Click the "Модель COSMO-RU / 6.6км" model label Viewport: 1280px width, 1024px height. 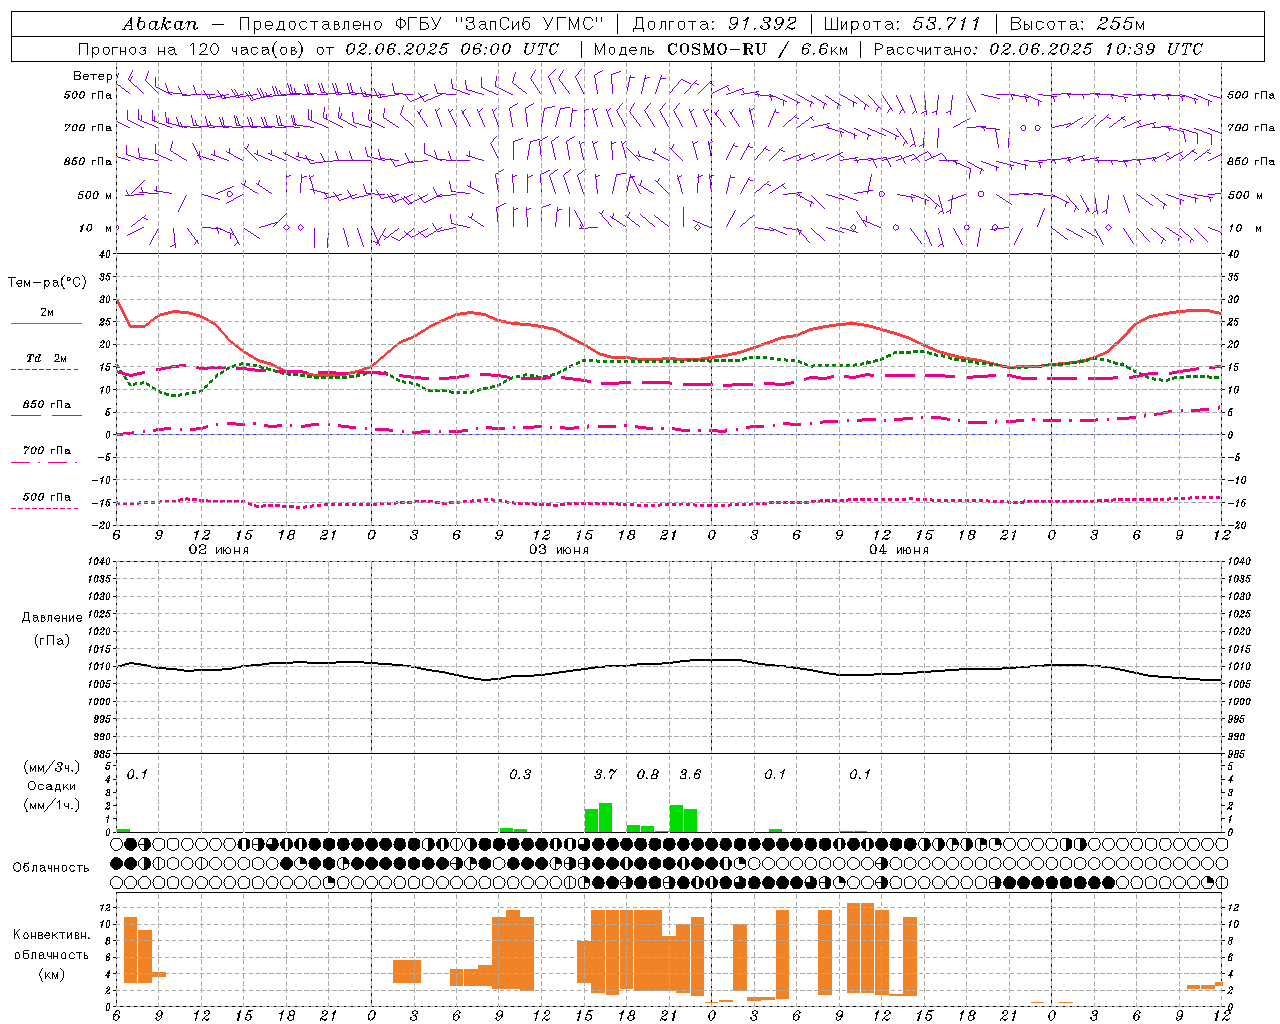(720, 49)
